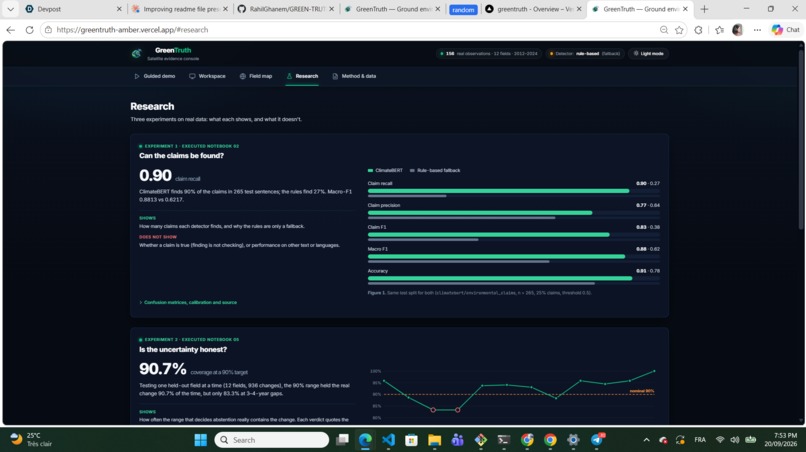Viewport: 806px width, 452px height.
Task: Open the browser profile avatar
Action: pos(738,30)
